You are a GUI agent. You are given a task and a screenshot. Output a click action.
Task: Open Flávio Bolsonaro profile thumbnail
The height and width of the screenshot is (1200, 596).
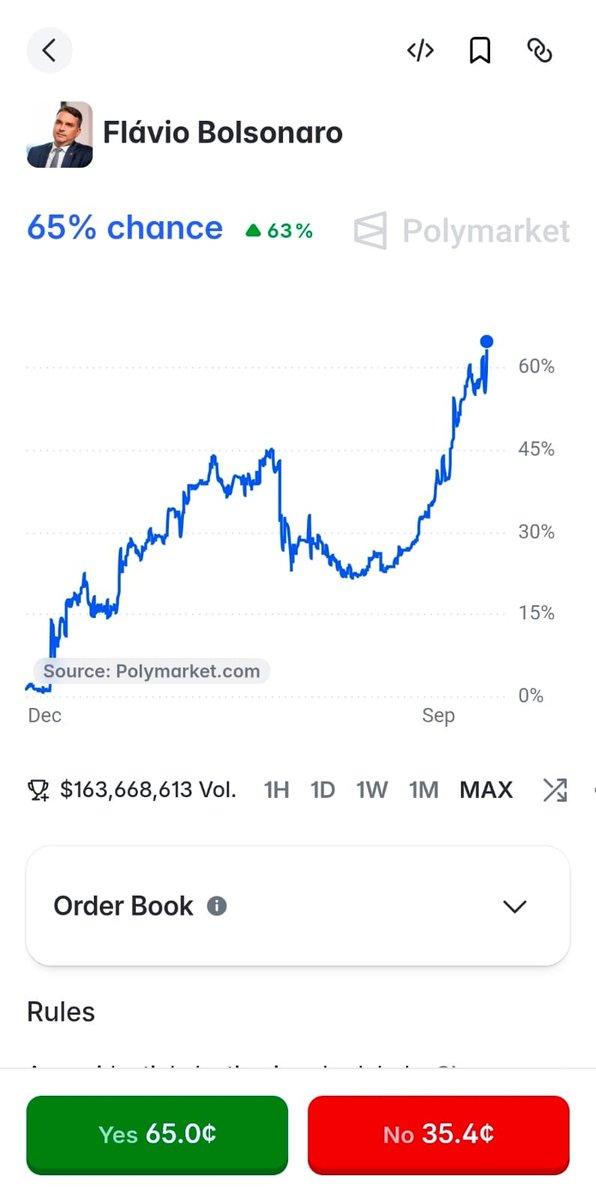(60, 134)
